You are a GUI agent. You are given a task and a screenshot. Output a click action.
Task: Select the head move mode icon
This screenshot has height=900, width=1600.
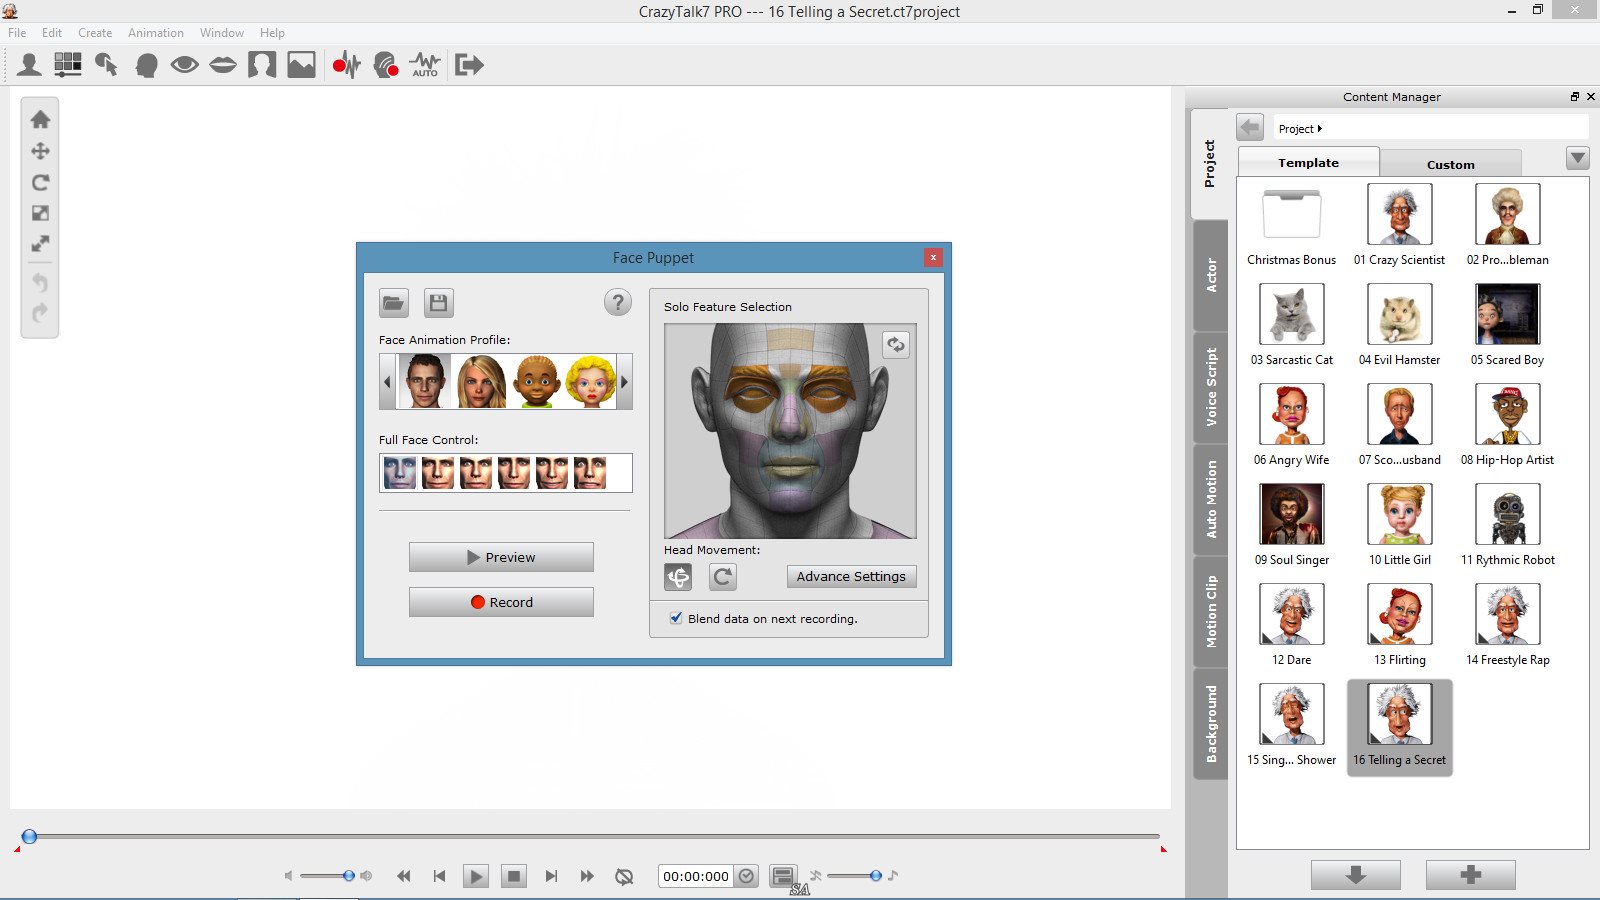(678, 577)
